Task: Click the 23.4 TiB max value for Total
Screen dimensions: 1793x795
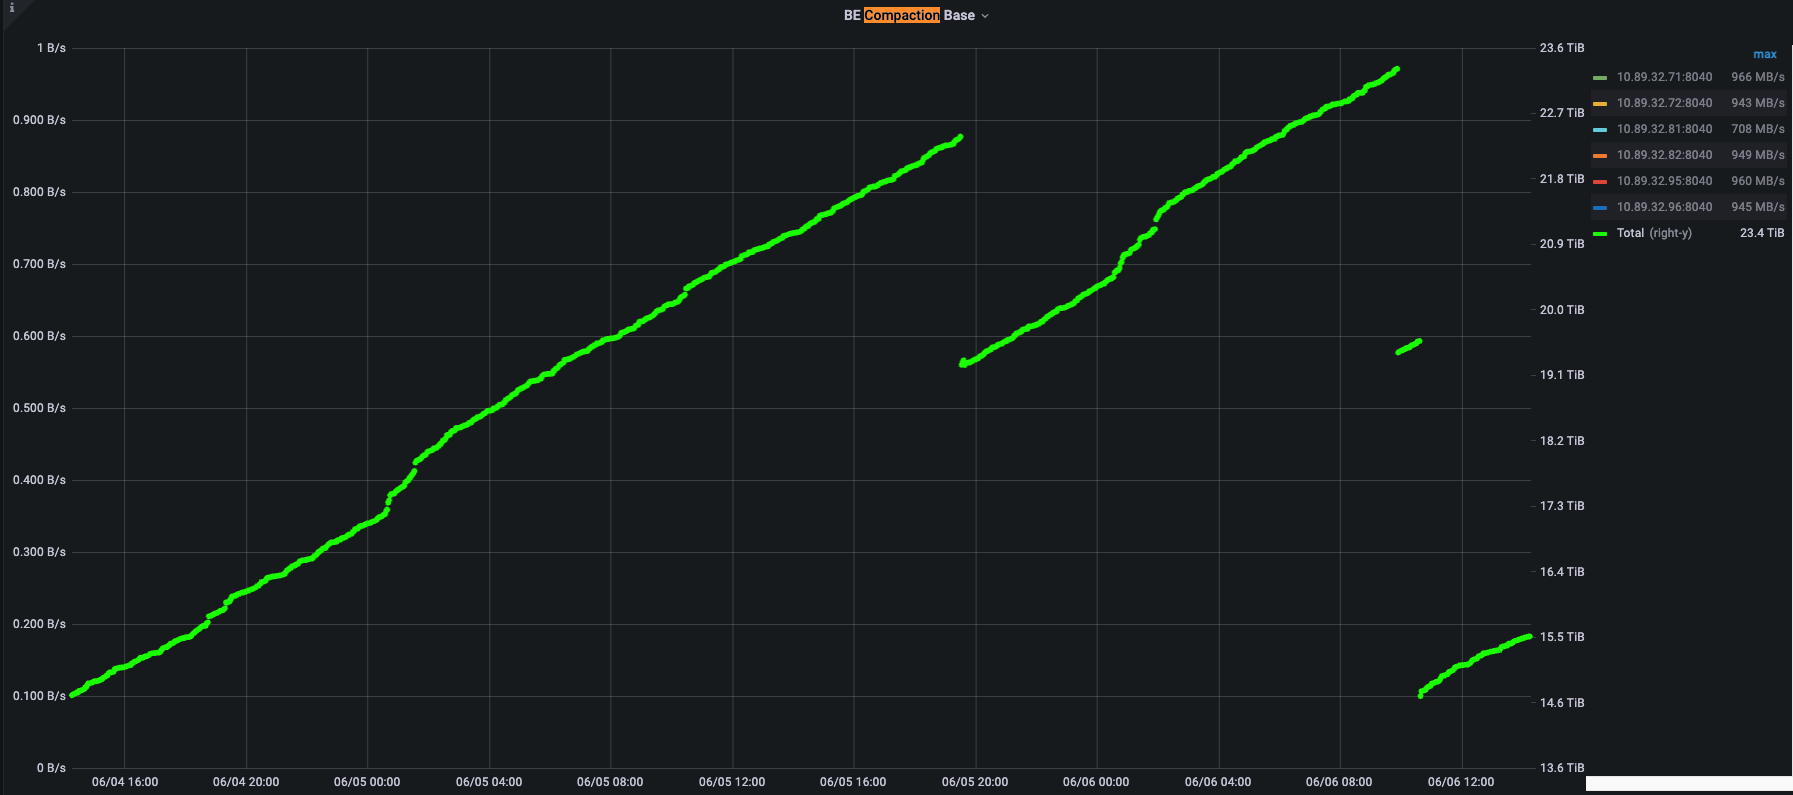Action: pyautogui.click(x=1761, y=233)
